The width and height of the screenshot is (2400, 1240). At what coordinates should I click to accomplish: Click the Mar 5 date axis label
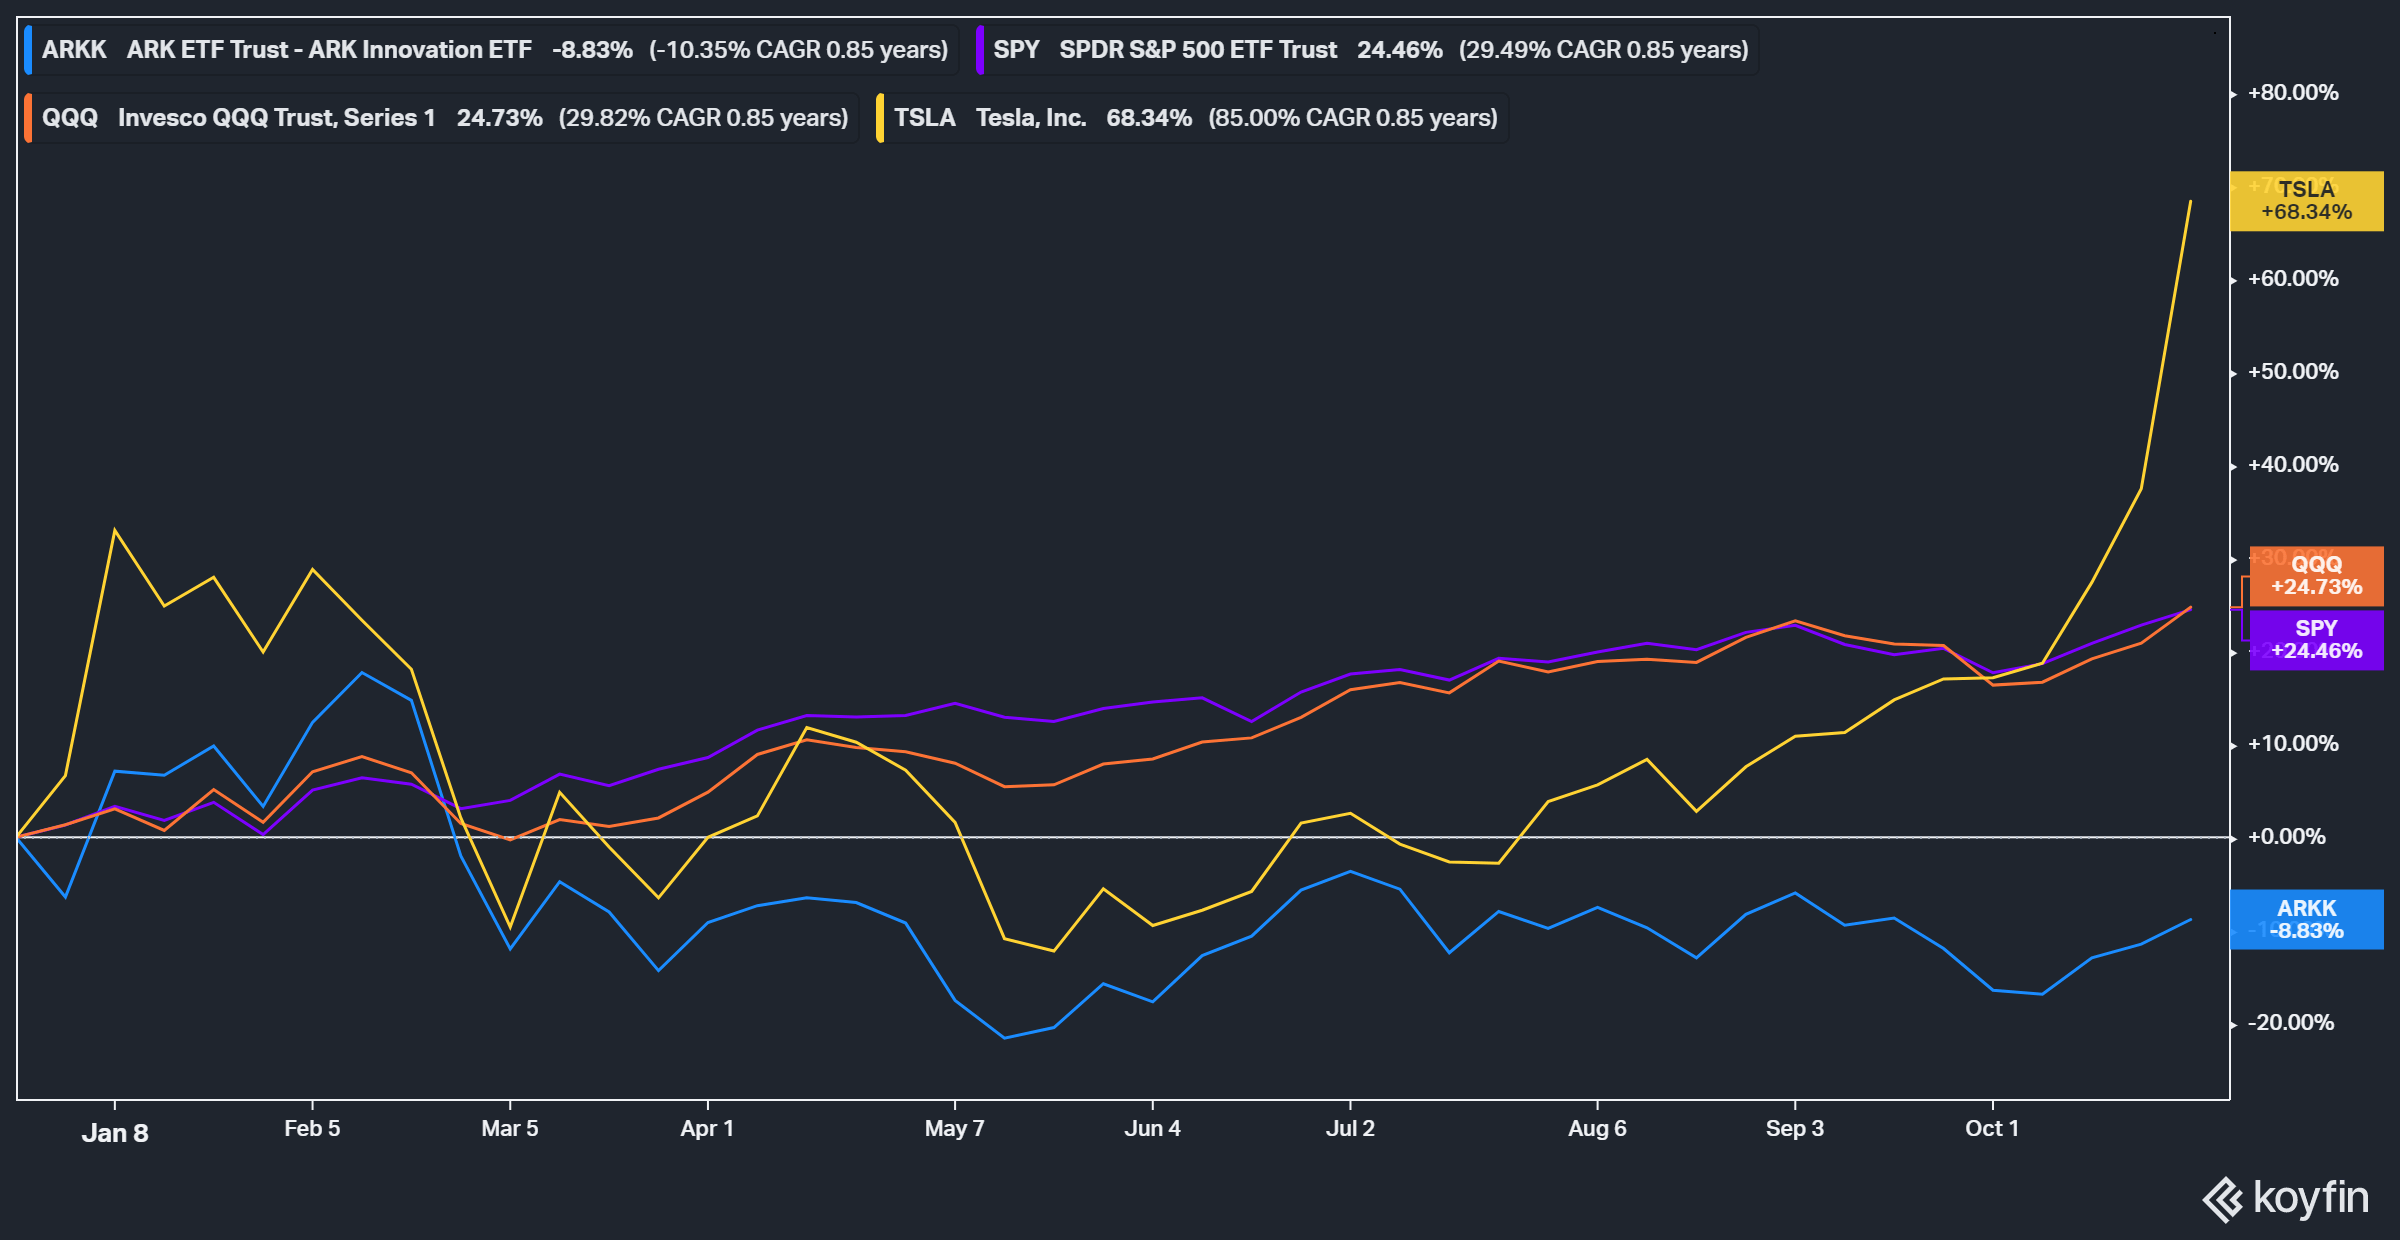(510, 1129)
